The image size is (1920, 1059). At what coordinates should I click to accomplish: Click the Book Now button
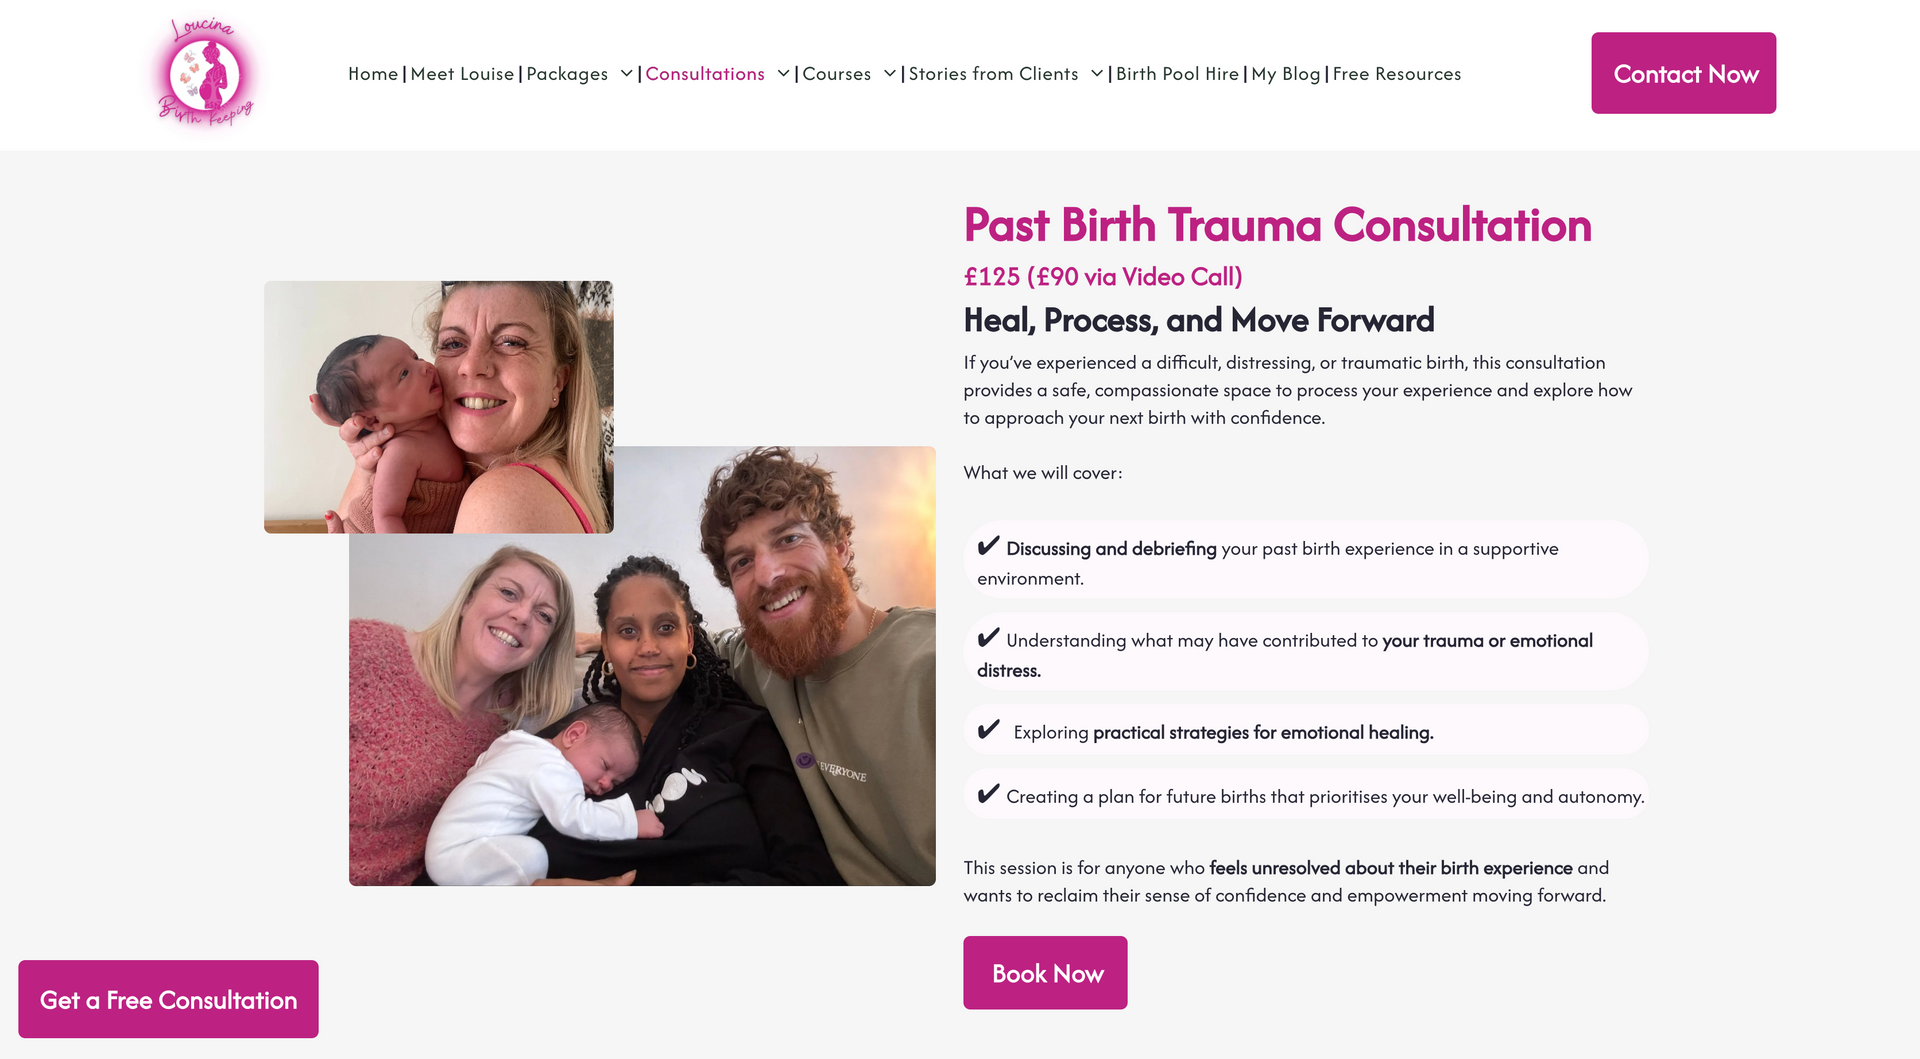(x=1045, y=973)
